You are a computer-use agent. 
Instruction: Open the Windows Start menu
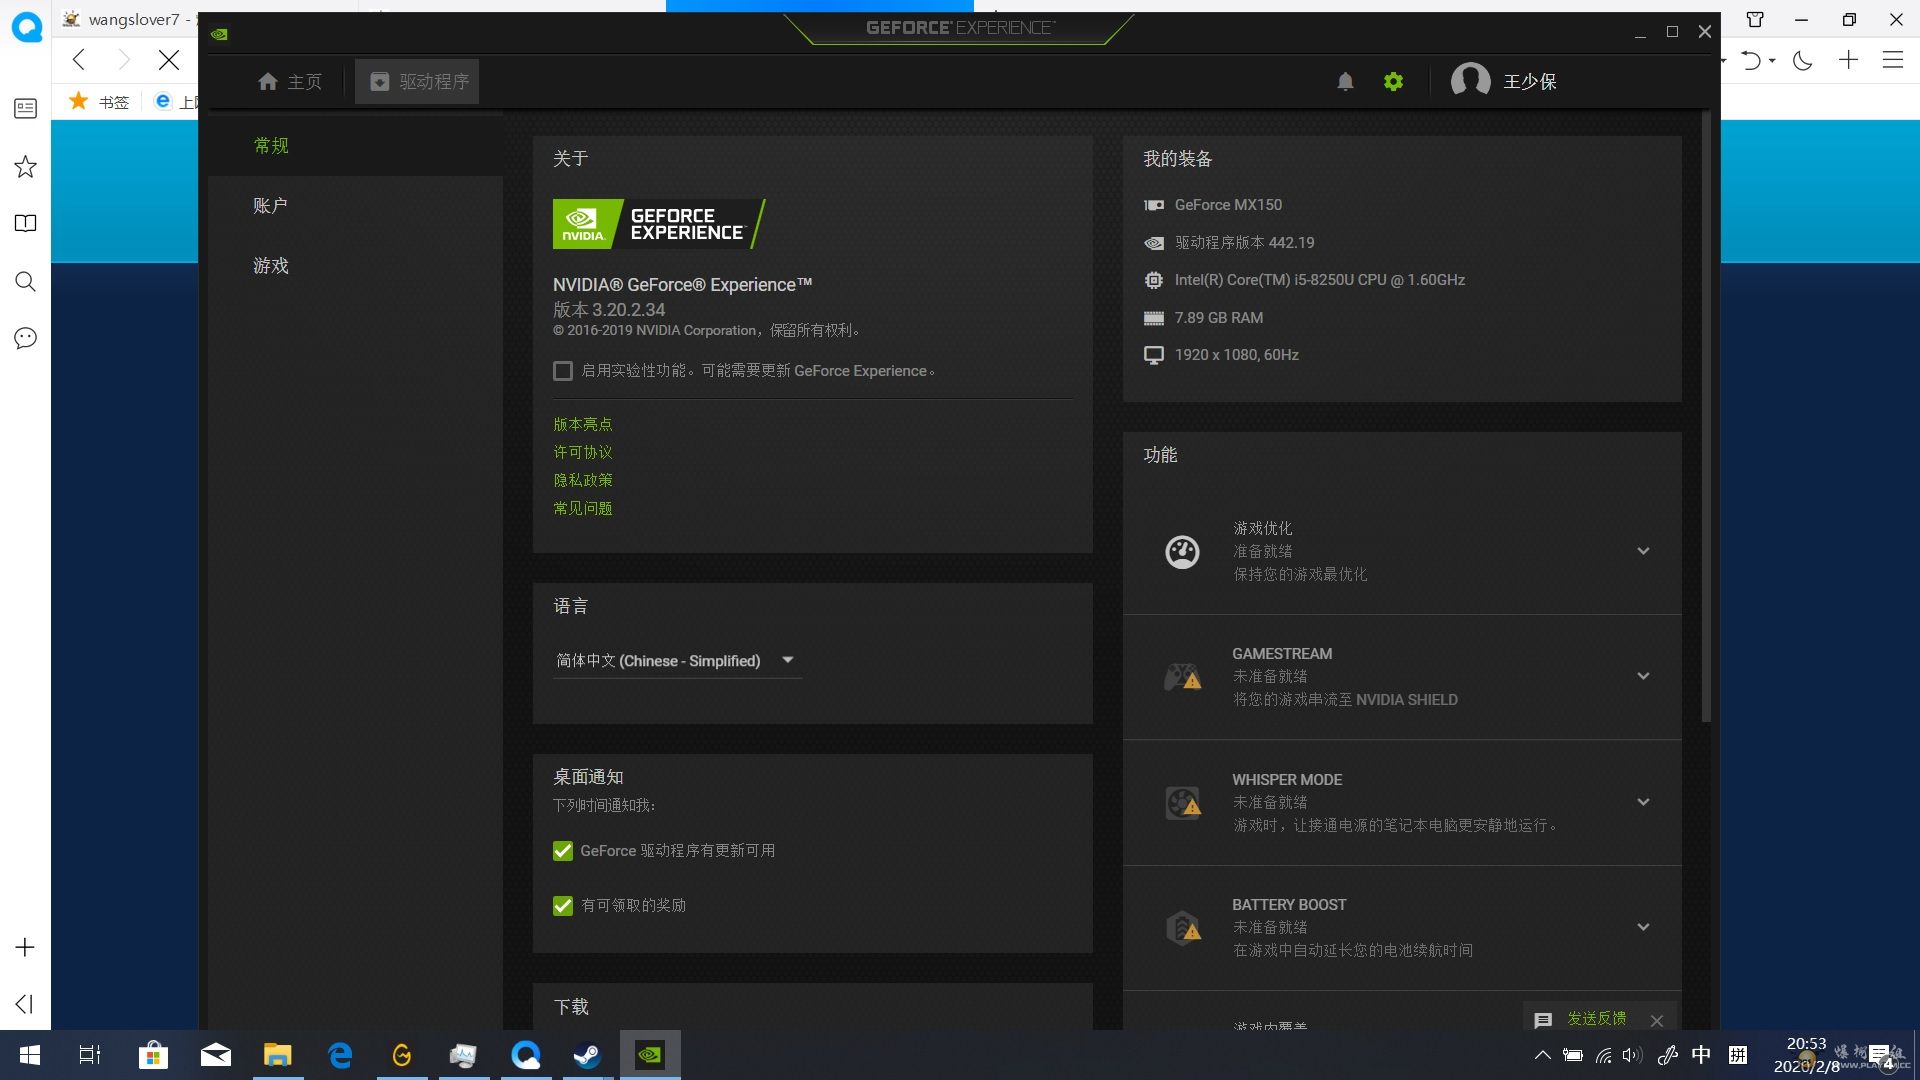(x=30, y=1055)
